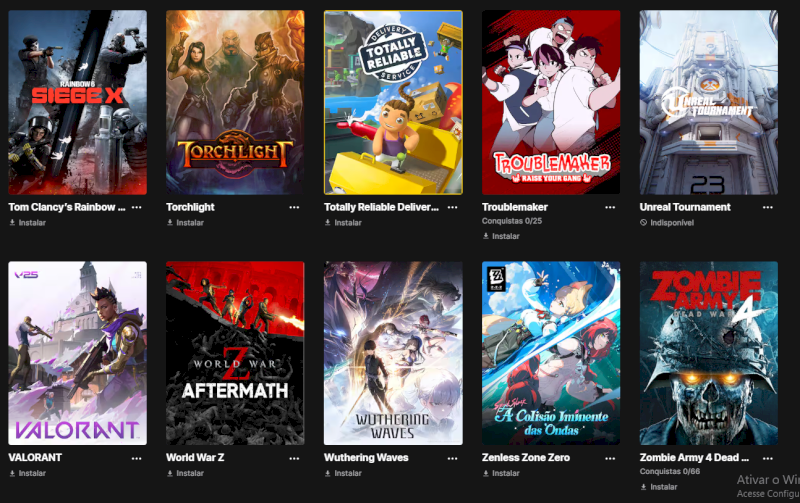Open three-dot menu beside VALORANT
The height and width of the screenshot is (503, 800).
coord(137,459)
